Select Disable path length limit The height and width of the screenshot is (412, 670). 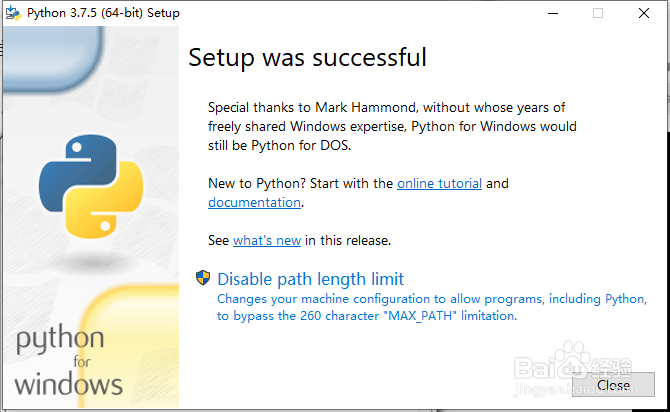(x=310, y=279)
